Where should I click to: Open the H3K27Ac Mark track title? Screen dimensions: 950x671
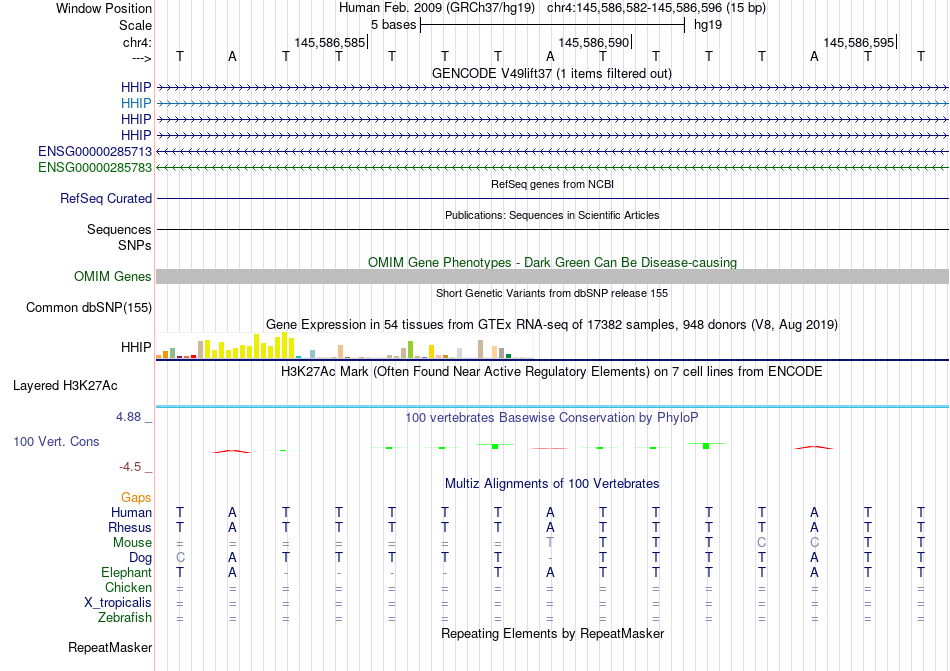[552, 371]
